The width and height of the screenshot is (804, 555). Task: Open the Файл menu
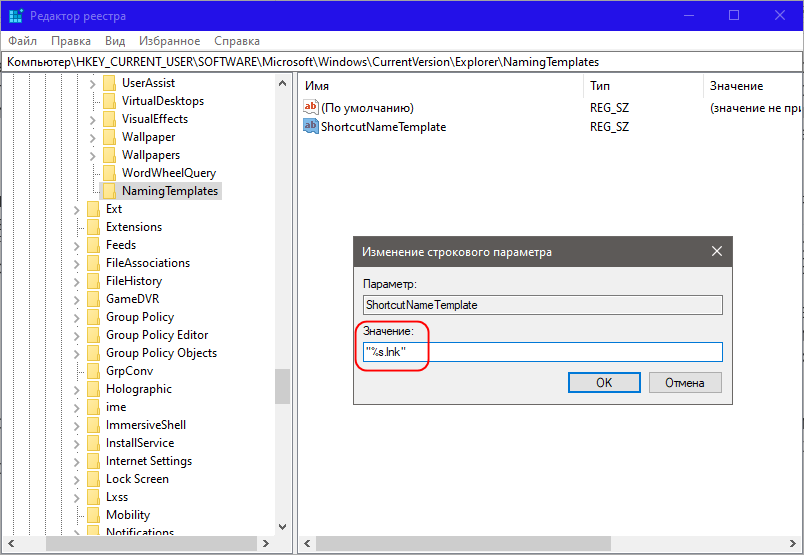click(x=23, y=41)
